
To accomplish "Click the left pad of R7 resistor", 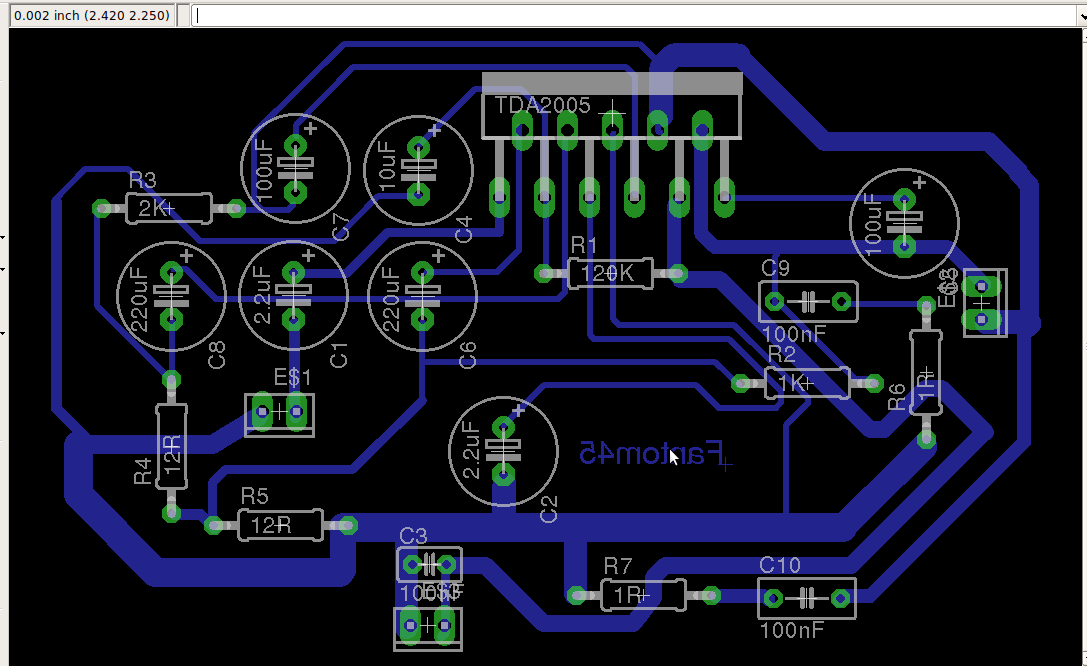I will [x=576, y=595].
